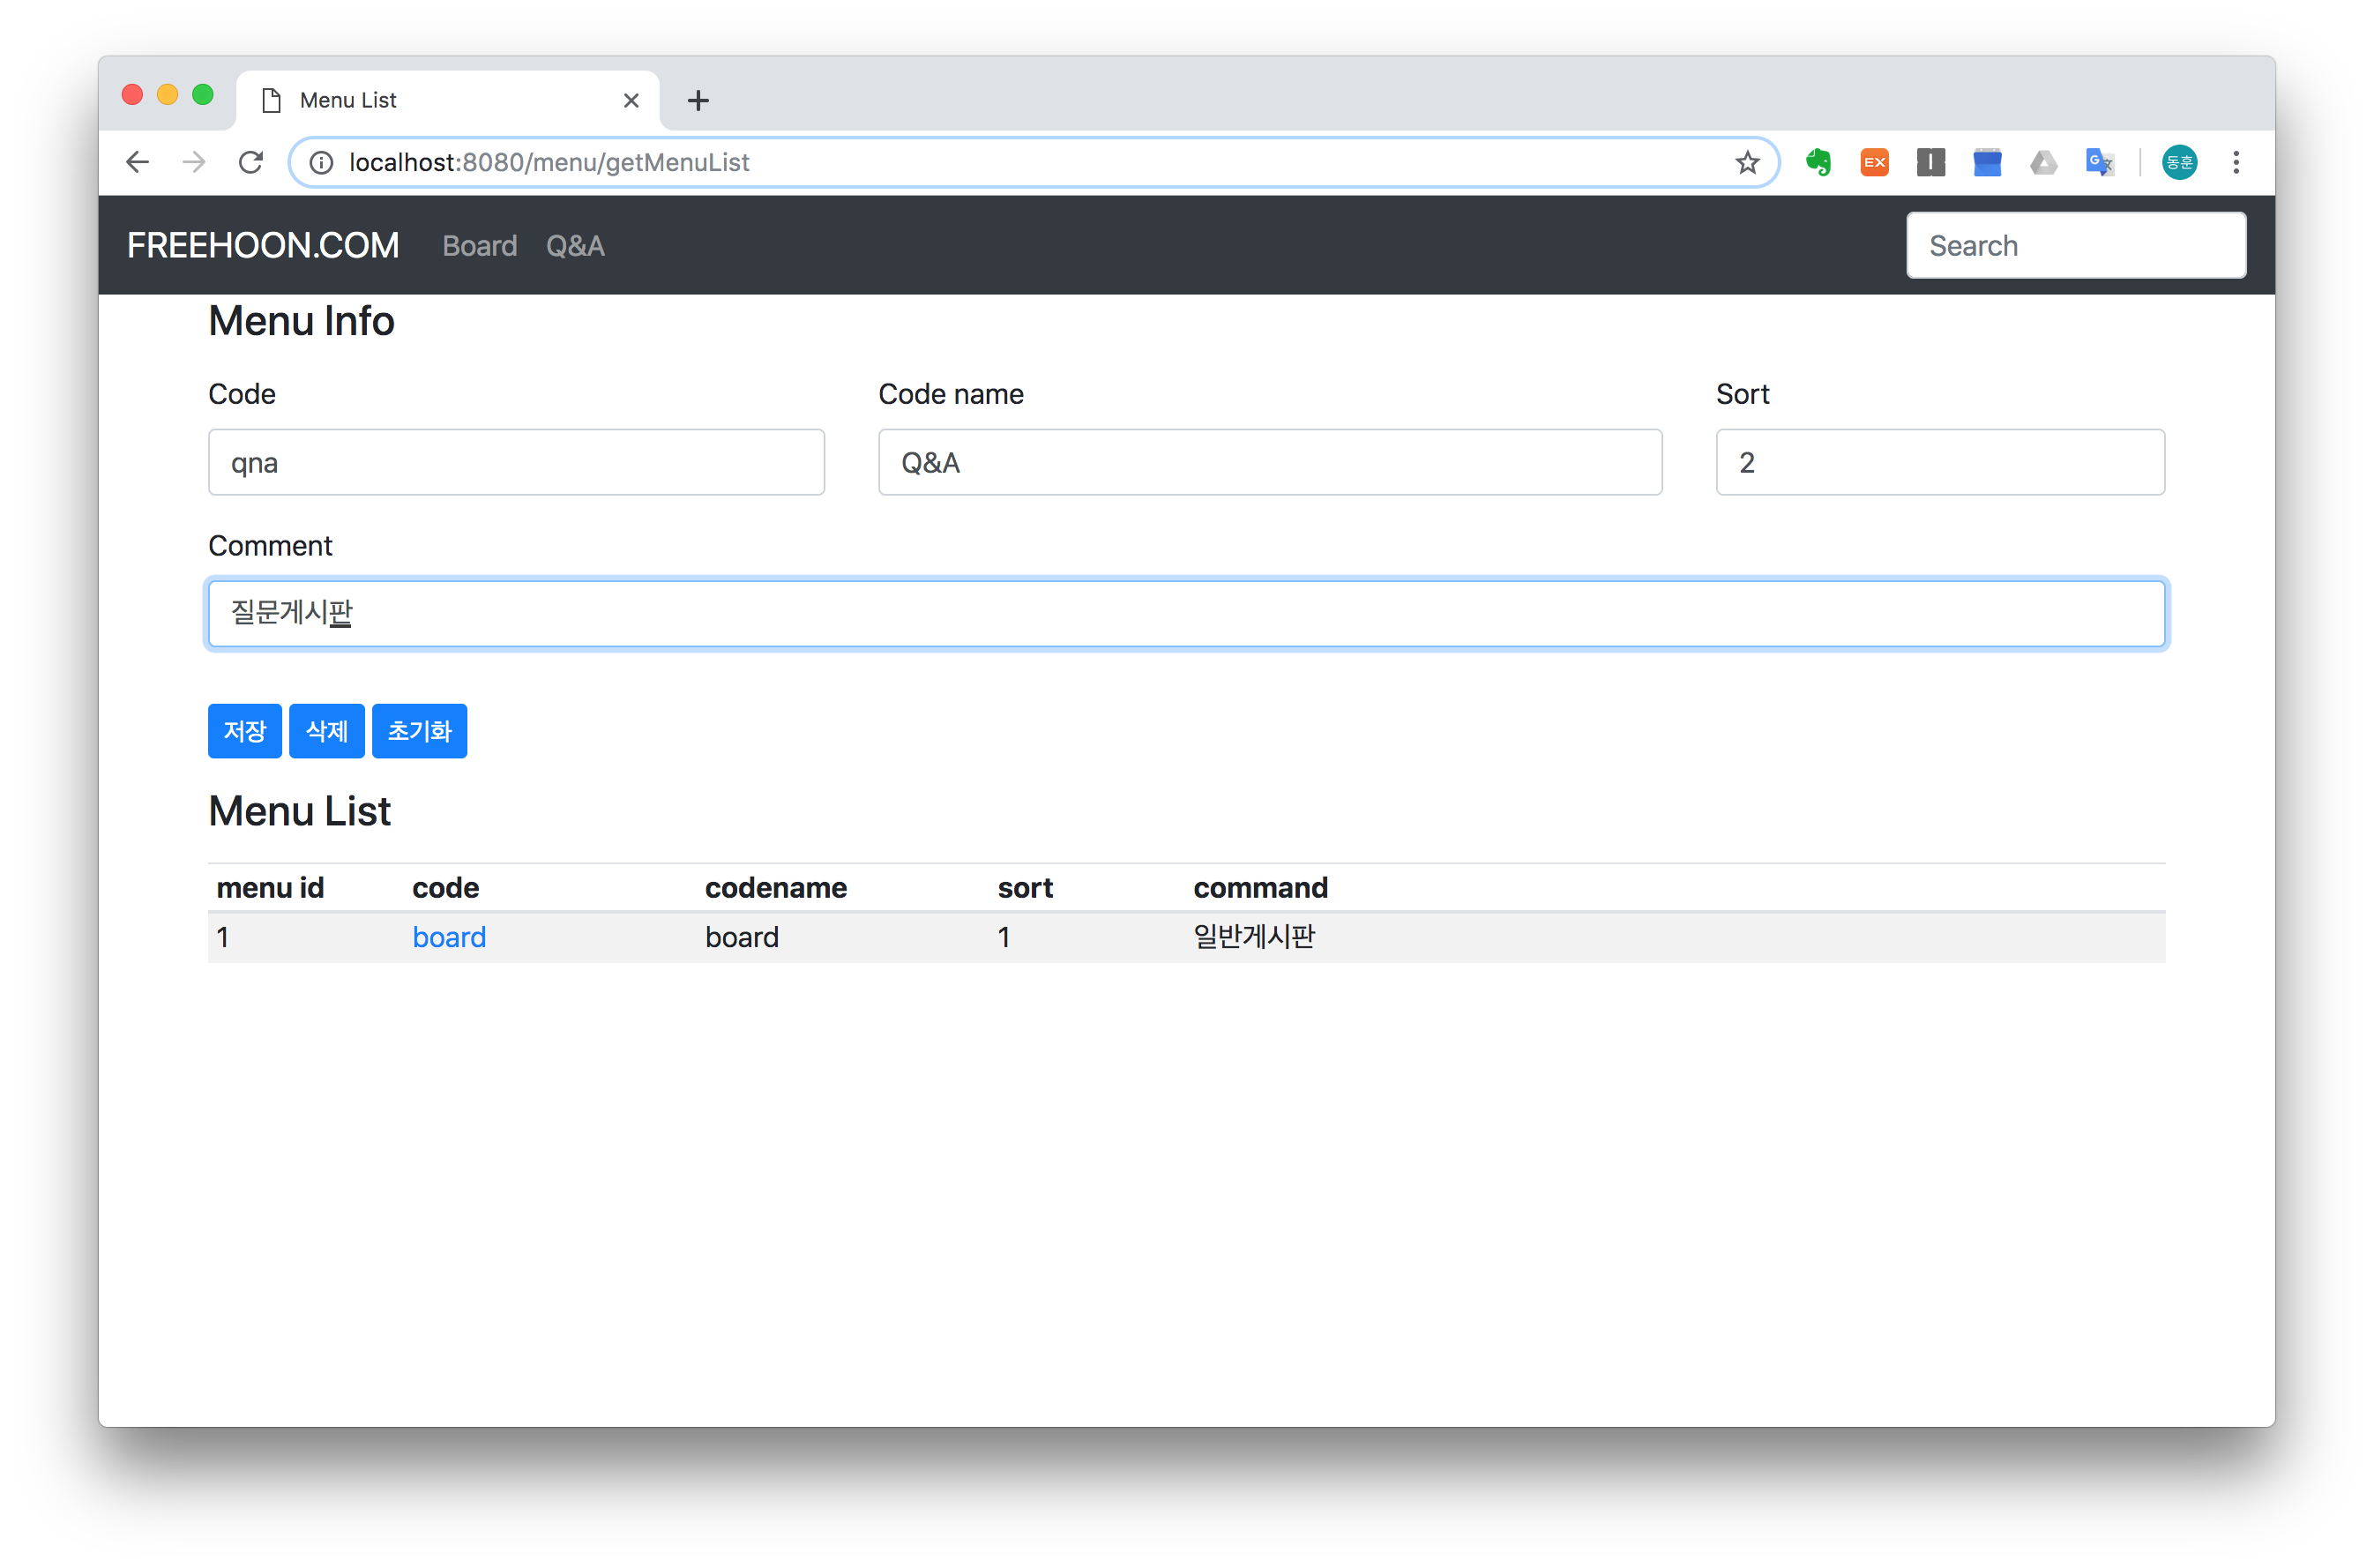Open the Google Translate extension

(2099, 162)
